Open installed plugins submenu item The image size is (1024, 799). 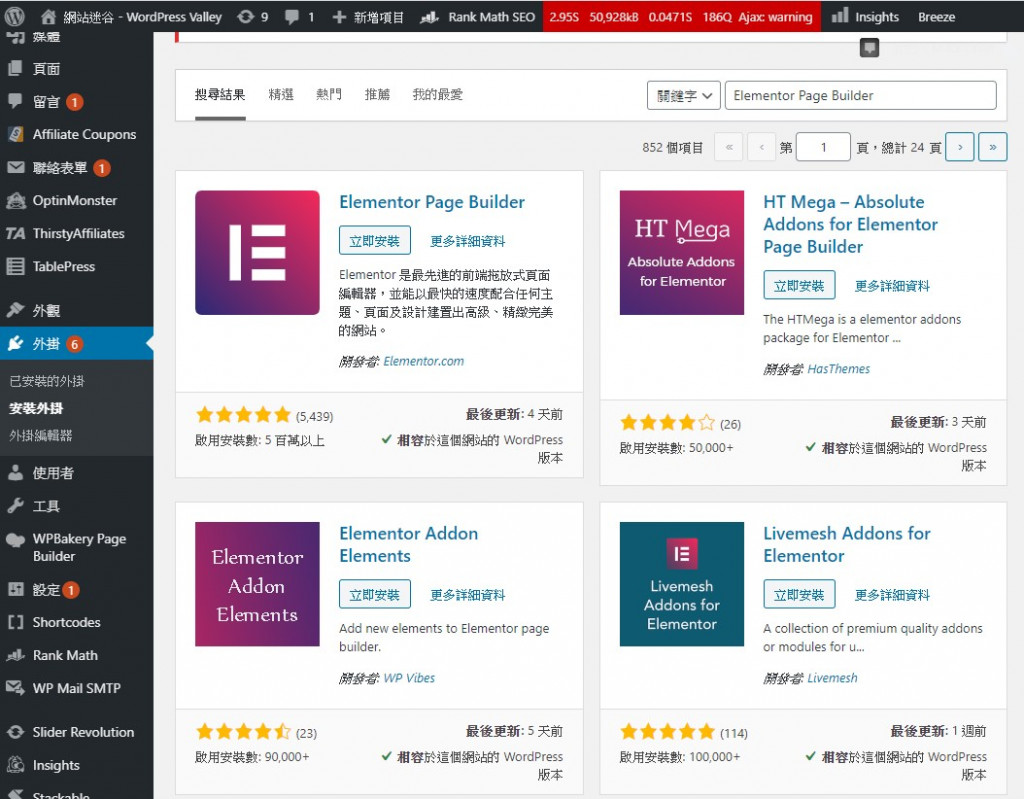coord(47,381)
